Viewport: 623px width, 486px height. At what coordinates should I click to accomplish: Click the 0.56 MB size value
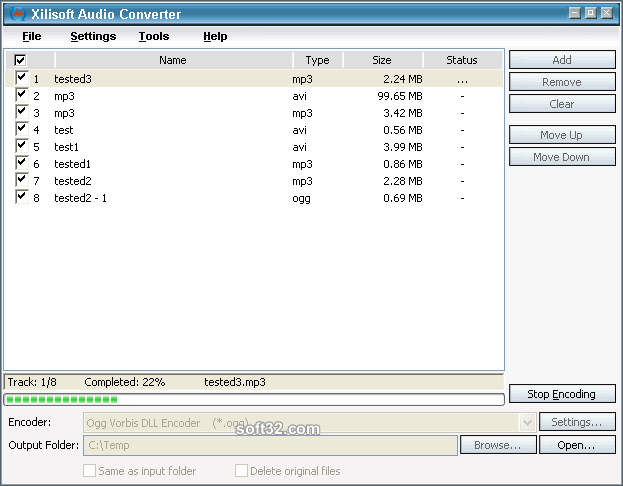[x=402, y=130]
